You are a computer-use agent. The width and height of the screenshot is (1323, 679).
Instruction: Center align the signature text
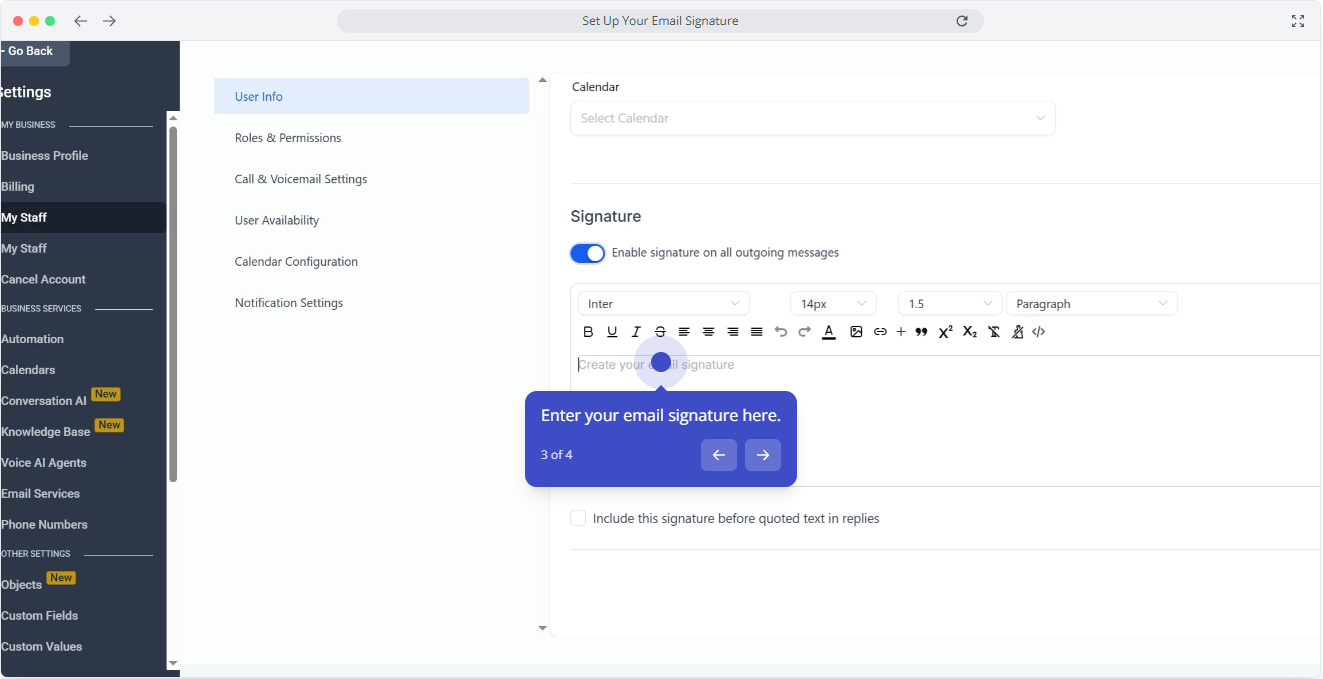pos(708,332)
